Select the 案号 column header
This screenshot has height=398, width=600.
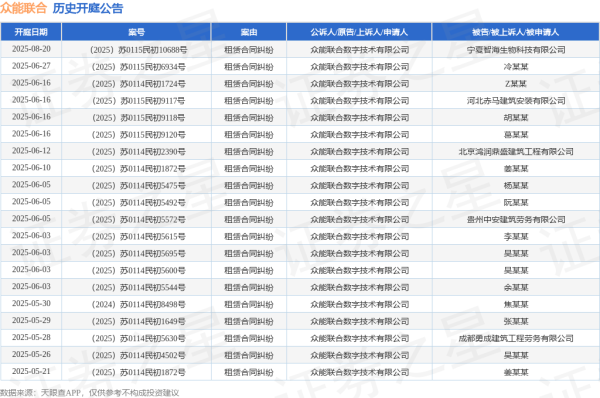click(136, 32)
